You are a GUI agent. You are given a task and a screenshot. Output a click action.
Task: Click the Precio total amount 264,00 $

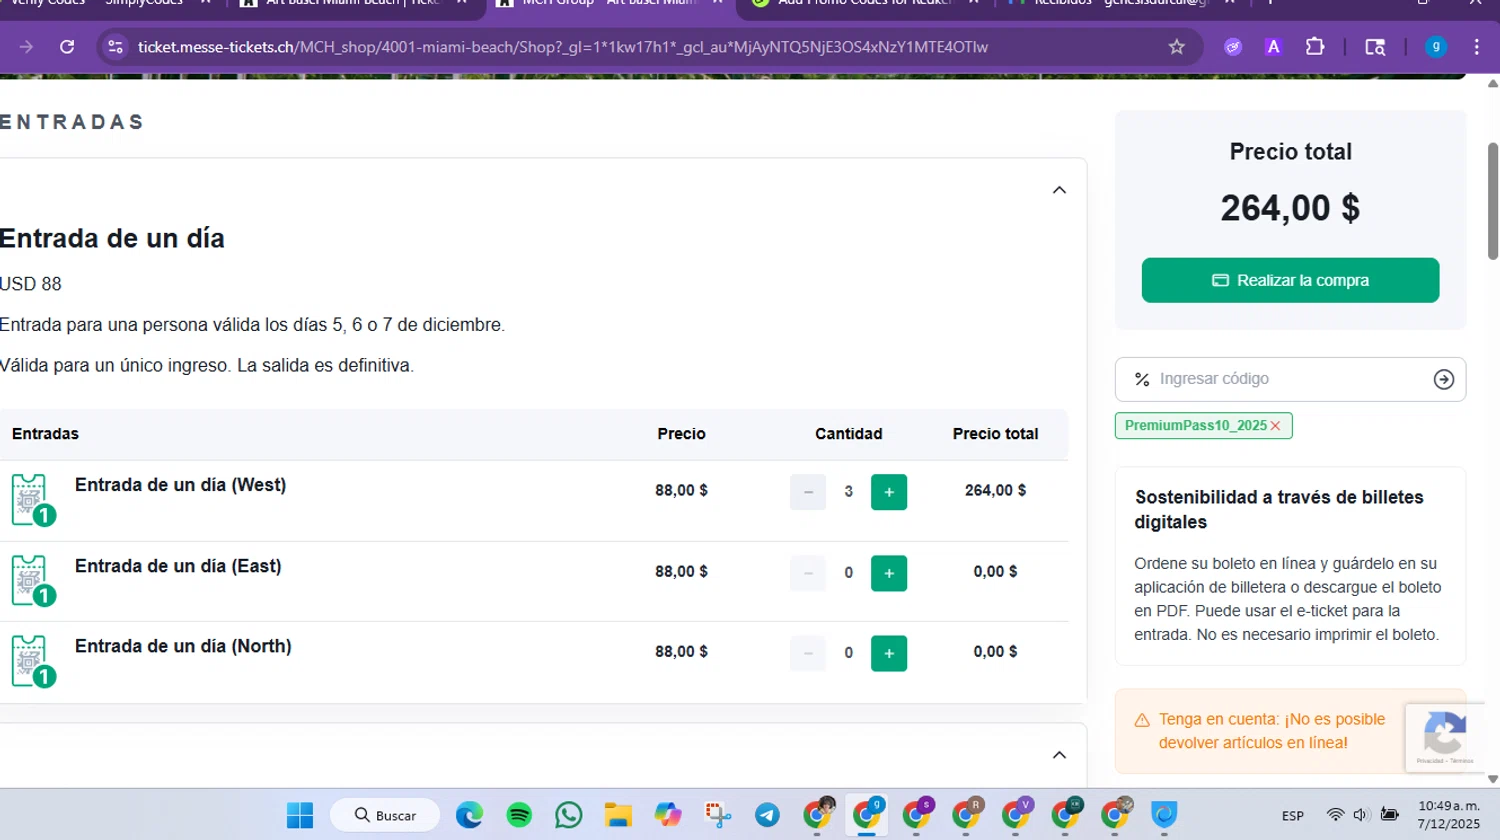1290,208
